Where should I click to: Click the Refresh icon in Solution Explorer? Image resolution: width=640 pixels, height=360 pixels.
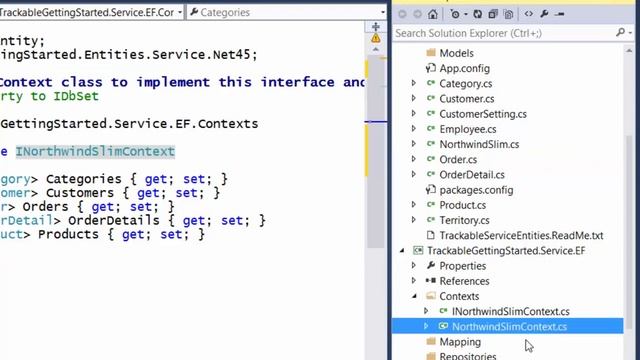pos(477,14)
